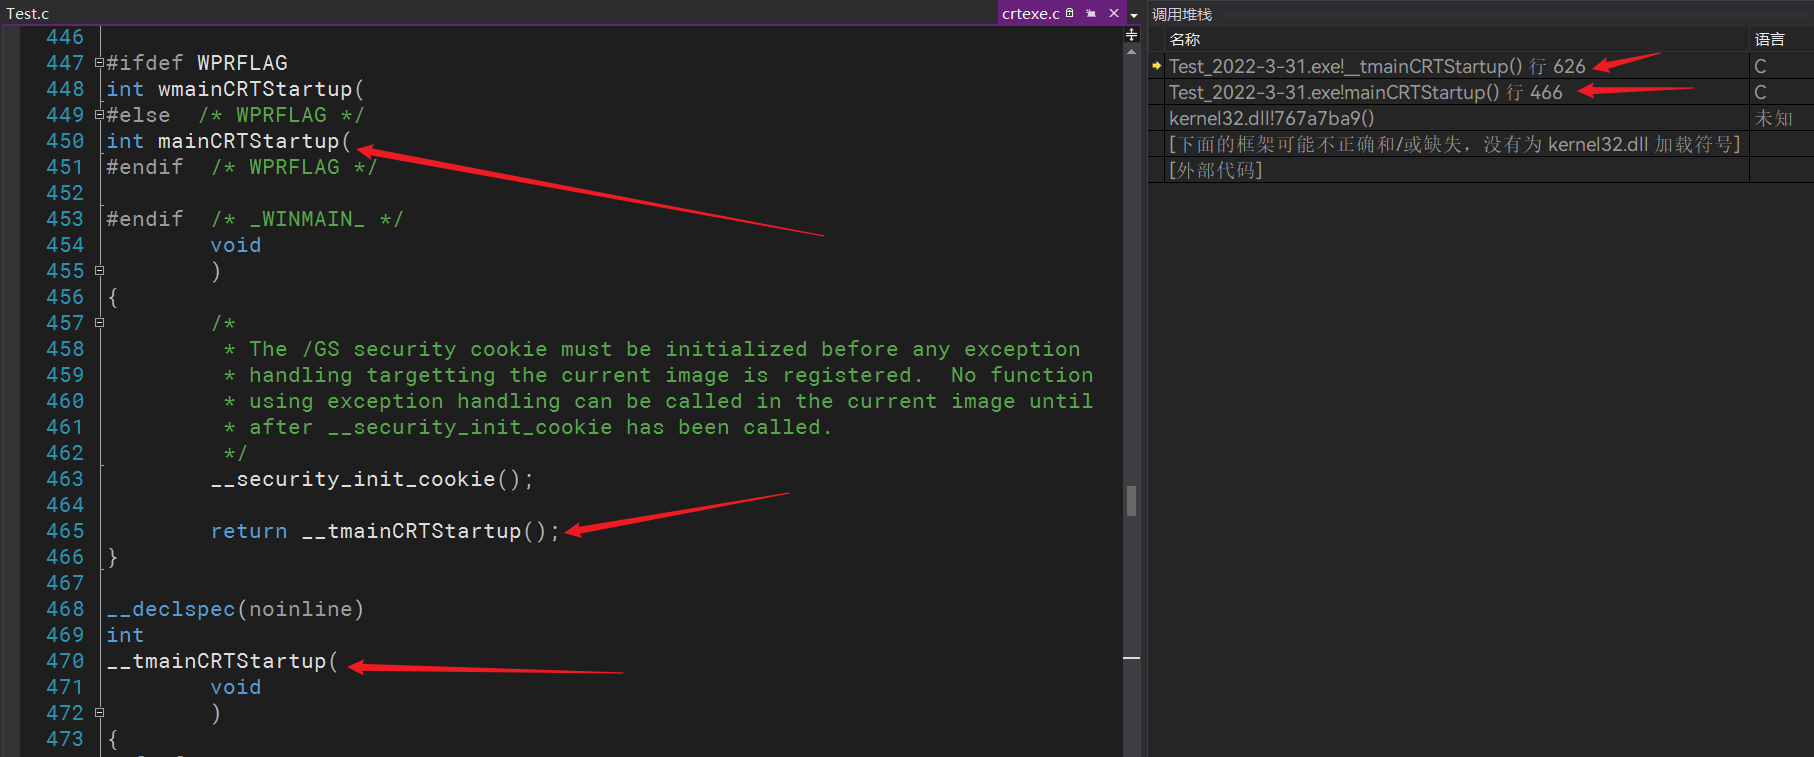Click wmainCRTStartup on line 448
The width and height of the screenshot is (1814, 757).
[255, 89]
